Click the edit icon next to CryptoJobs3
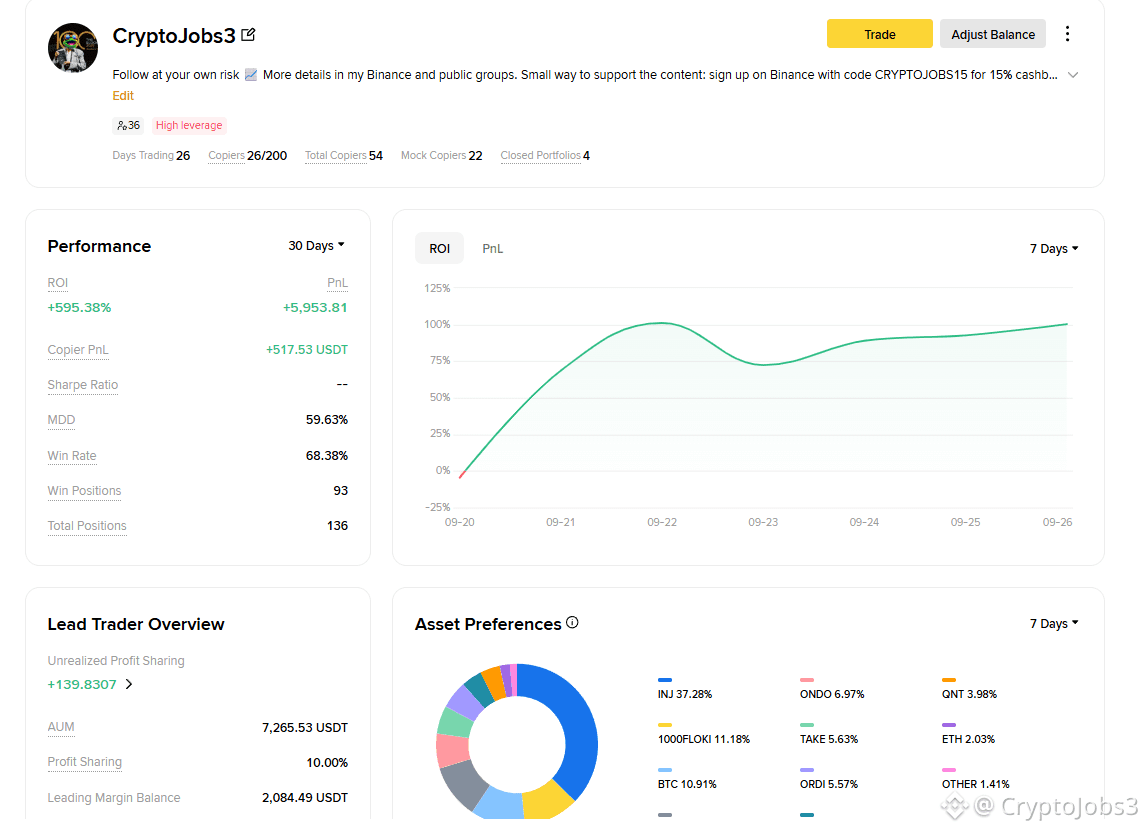 tap(248, 34)
